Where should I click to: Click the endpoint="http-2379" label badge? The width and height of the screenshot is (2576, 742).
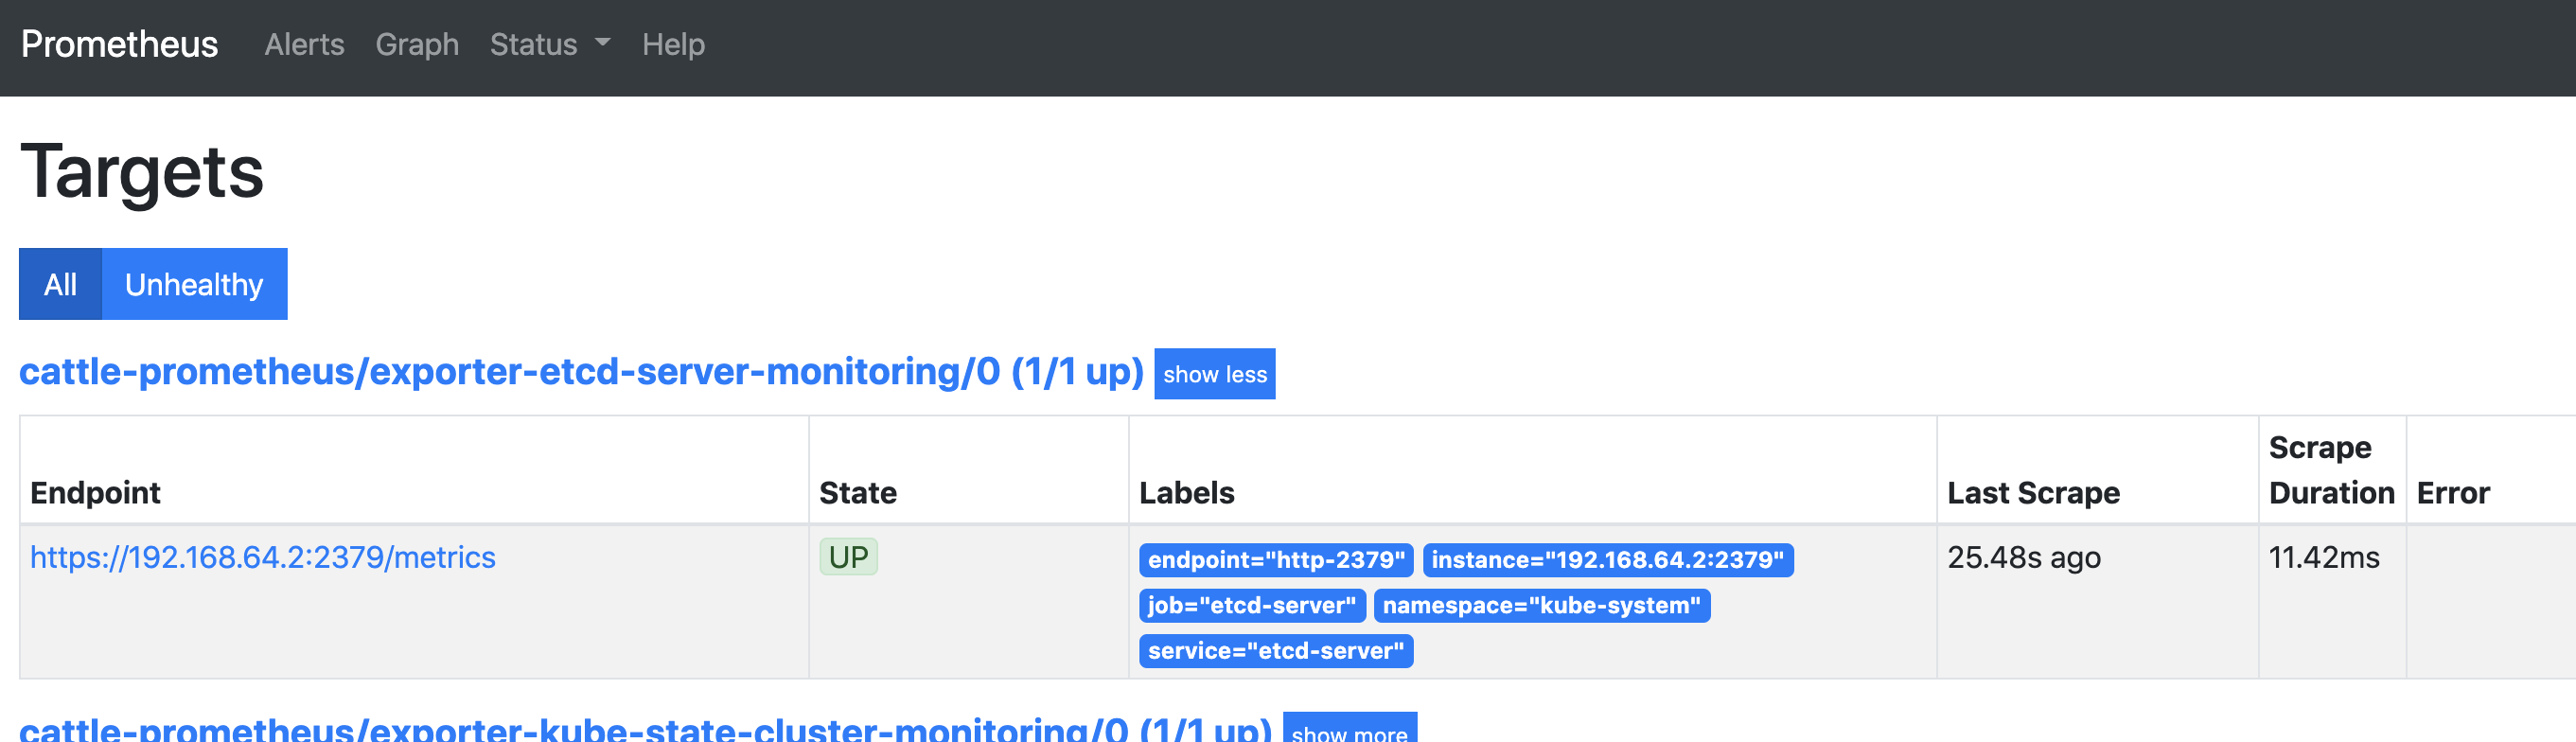(1275, 560)
